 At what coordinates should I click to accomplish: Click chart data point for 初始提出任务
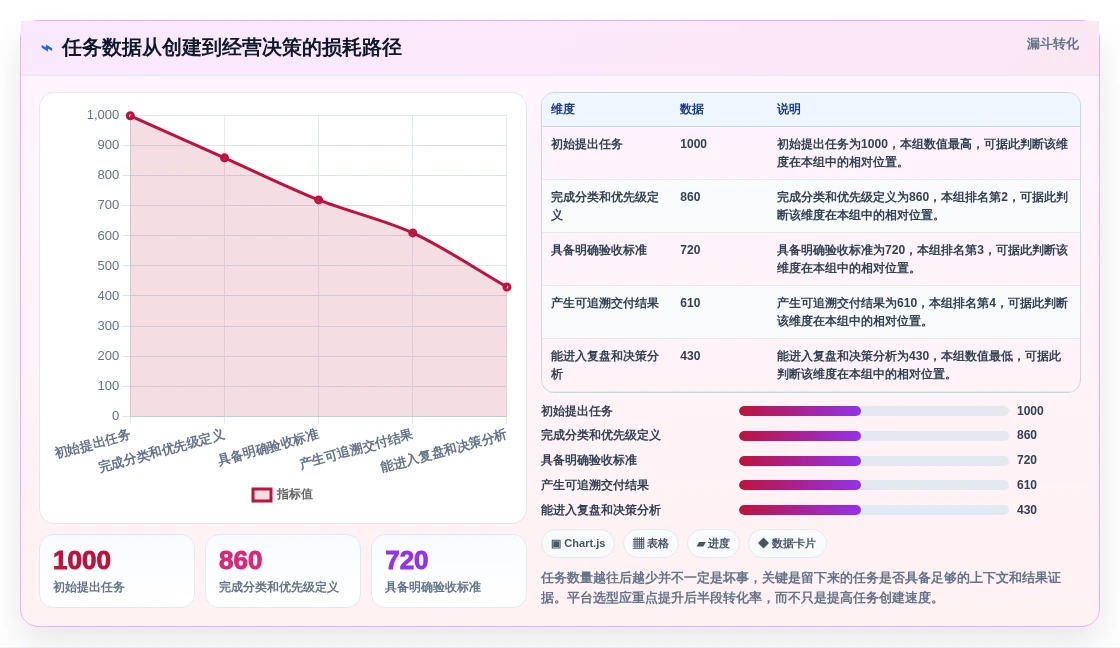(131, 116)
